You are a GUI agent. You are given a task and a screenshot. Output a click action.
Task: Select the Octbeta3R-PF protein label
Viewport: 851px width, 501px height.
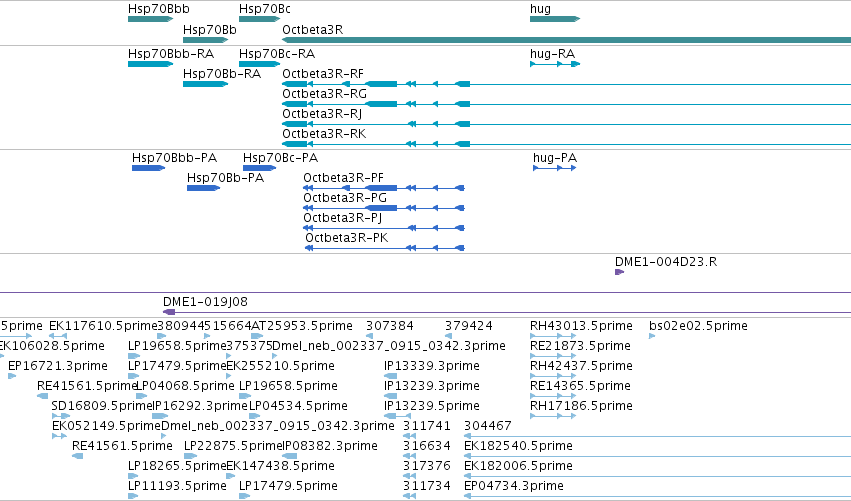[344, 178]
